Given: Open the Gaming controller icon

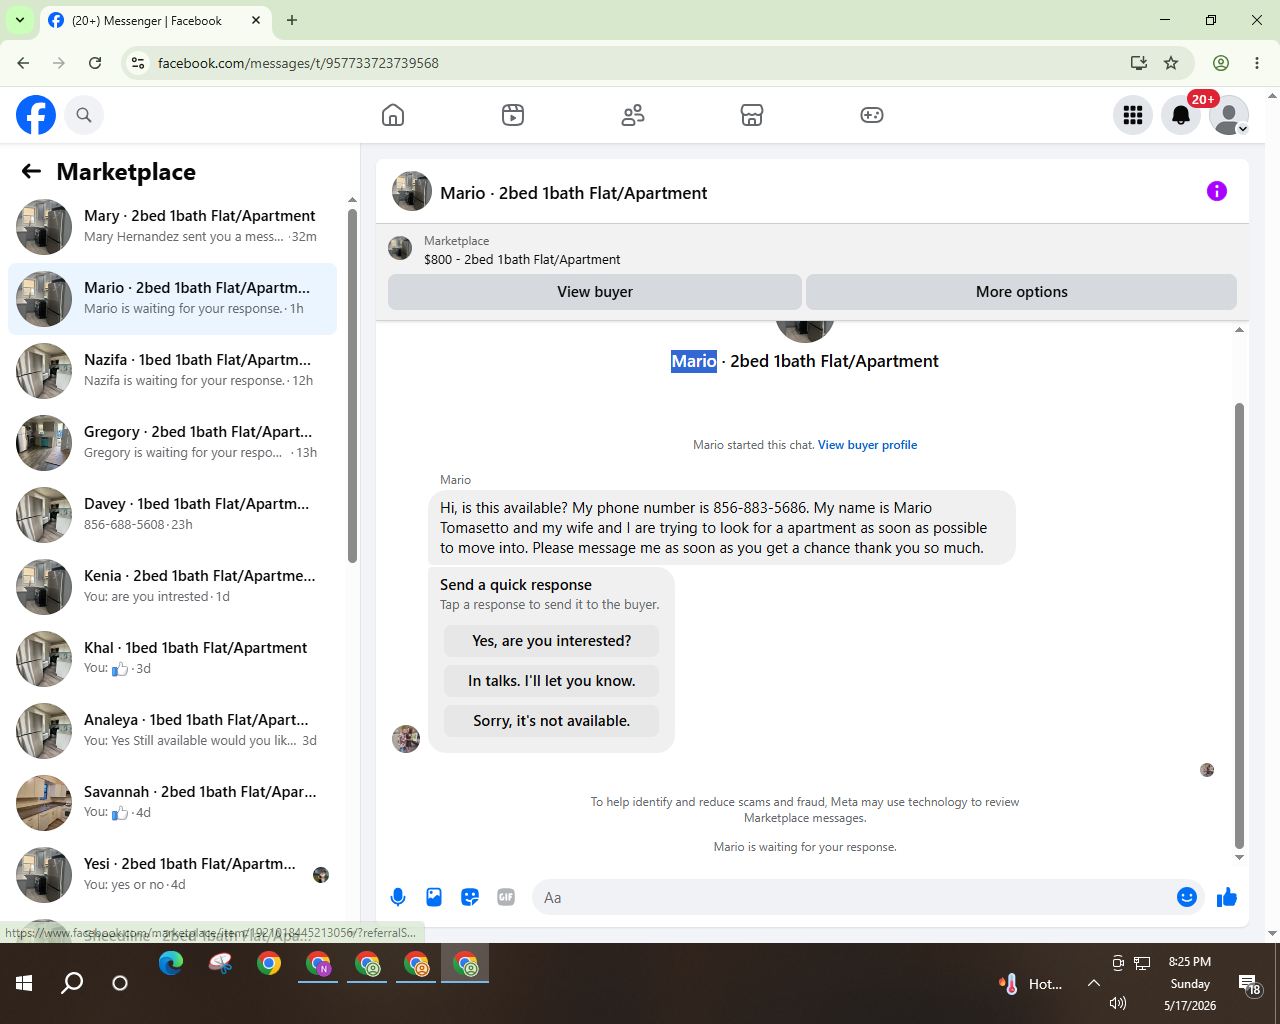Looking at the screenshot, I should click(872, 115).
